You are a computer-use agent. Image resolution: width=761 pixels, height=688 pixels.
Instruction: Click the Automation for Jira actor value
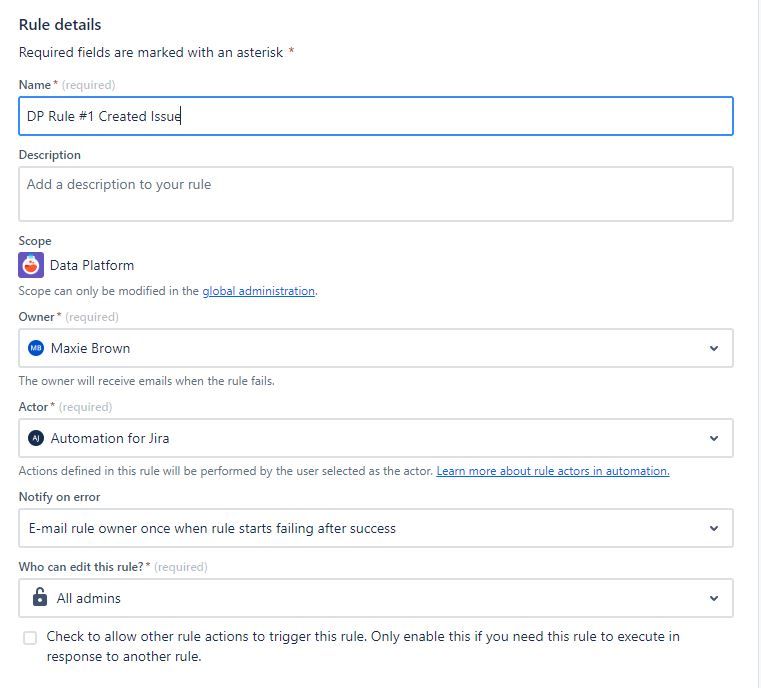click(x=110, y=438)
